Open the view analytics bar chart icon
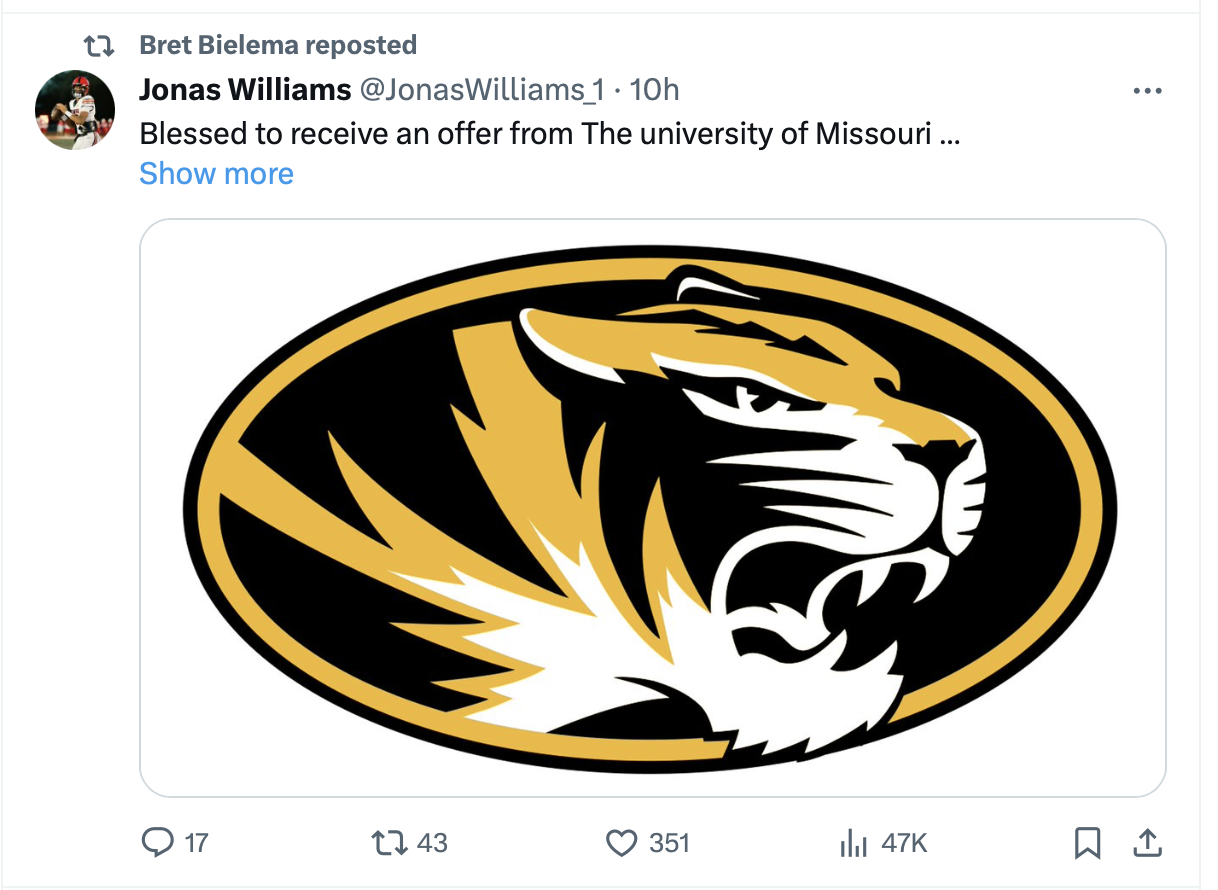Image resolution: width=1218 pixels, height=890 pixels. 852,844
